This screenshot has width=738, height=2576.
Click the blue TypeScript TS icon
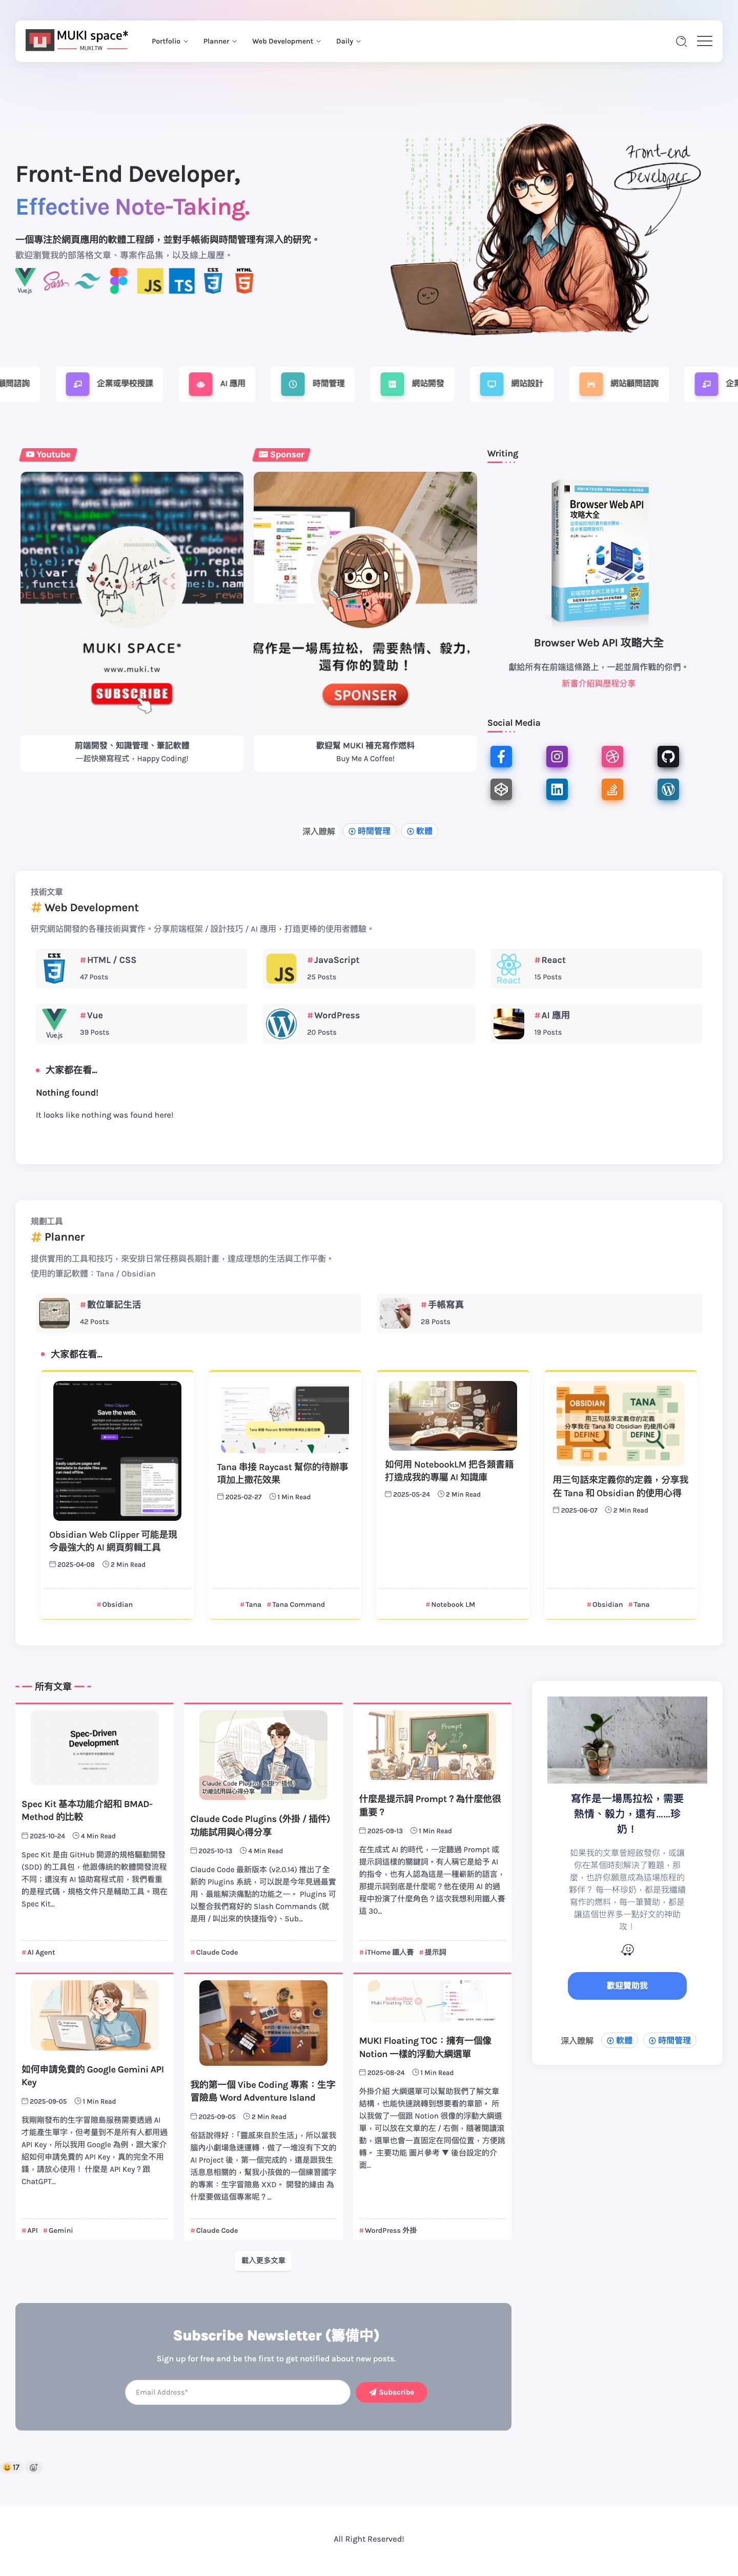pyautogui.click(x=182, y=282)
